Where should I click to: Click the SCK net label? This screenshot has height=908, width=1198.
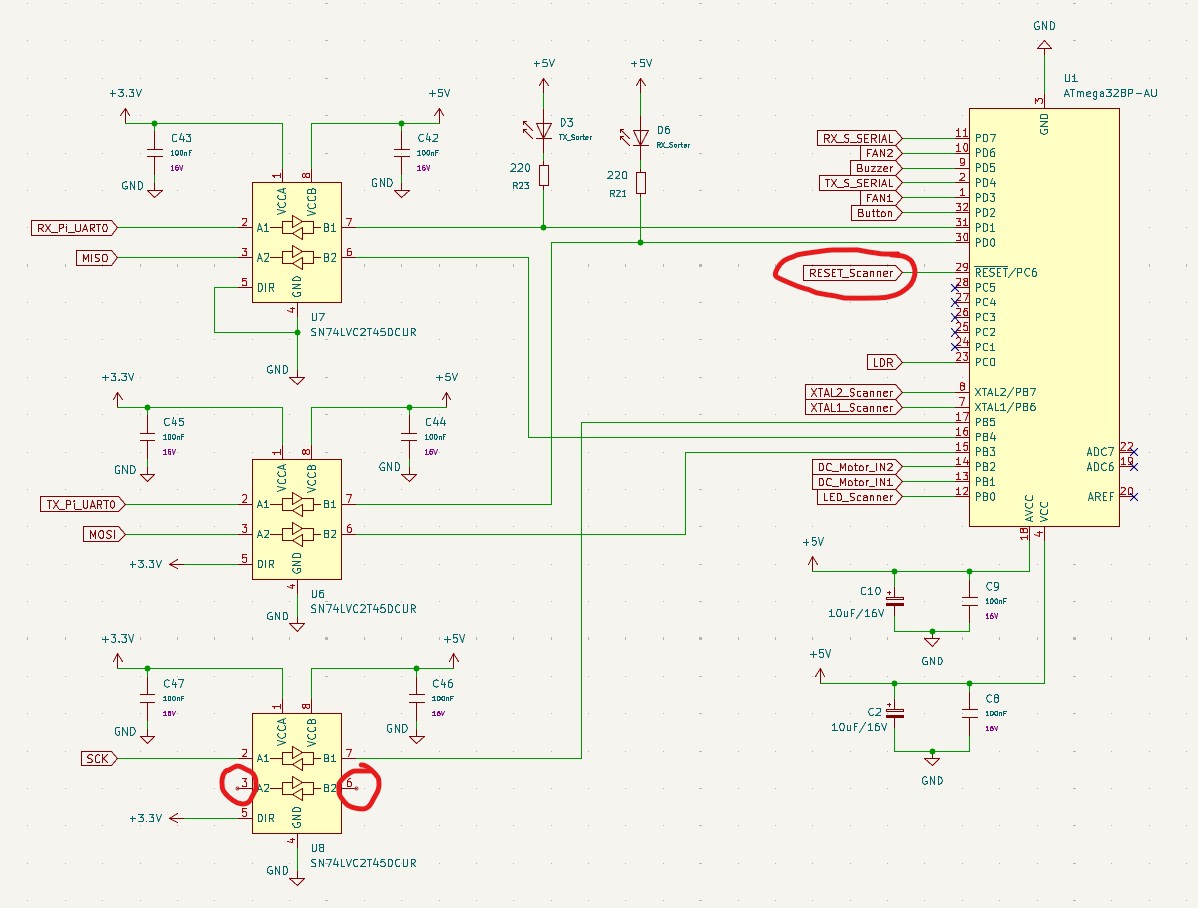[x=99, y=759]
